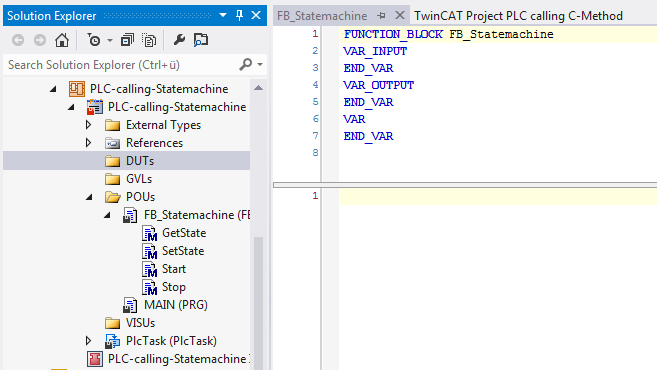The height and width of the screenshot is (370, 657).
Task: Select the SetState method label
Action: point(183,251)
